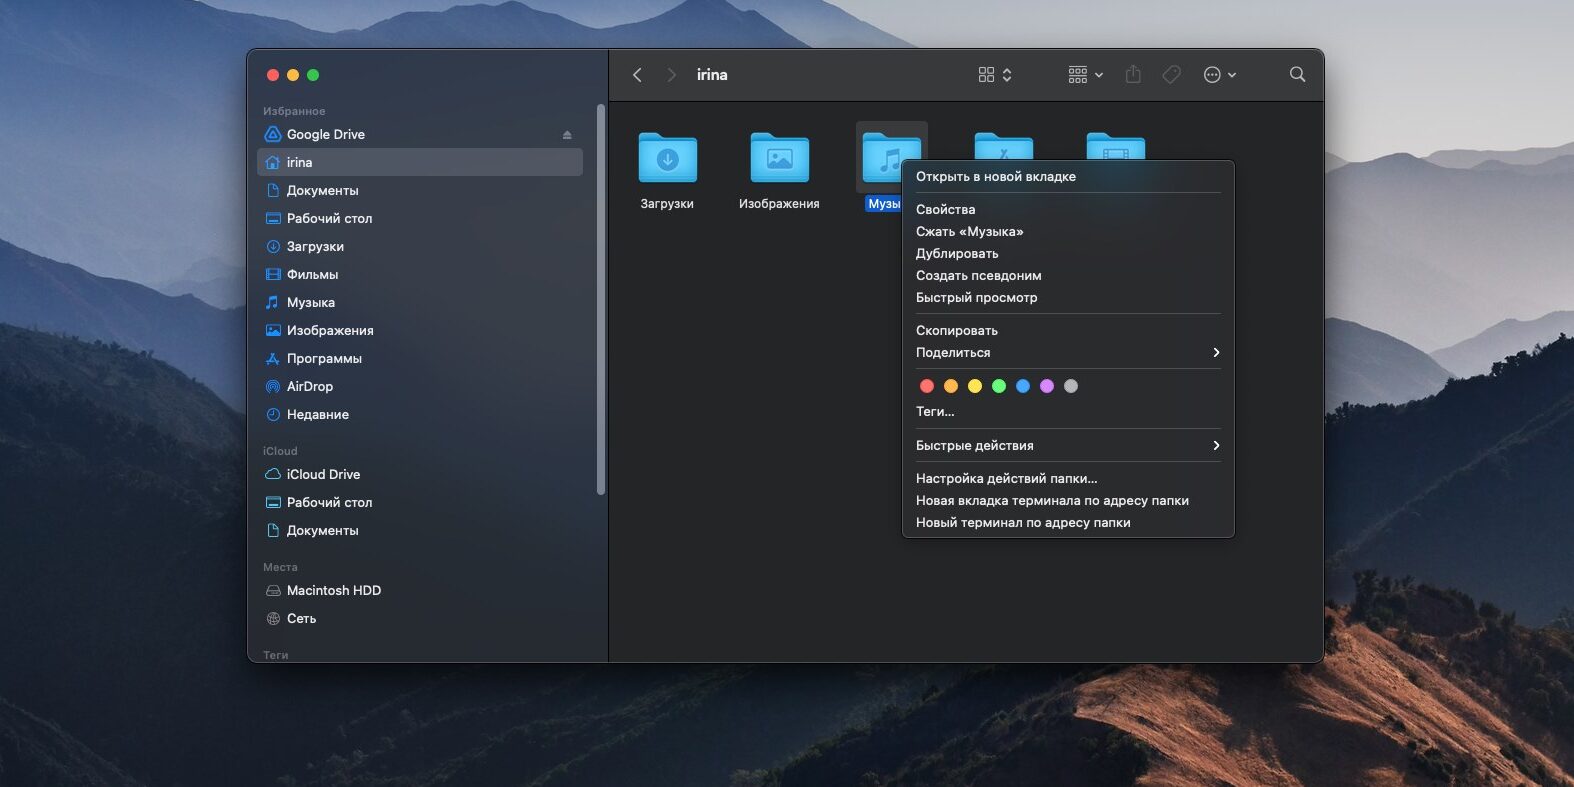1574x787 pixels.
Task: Click the tag icon in Finder toolbar
Action: pos(1171,75)
